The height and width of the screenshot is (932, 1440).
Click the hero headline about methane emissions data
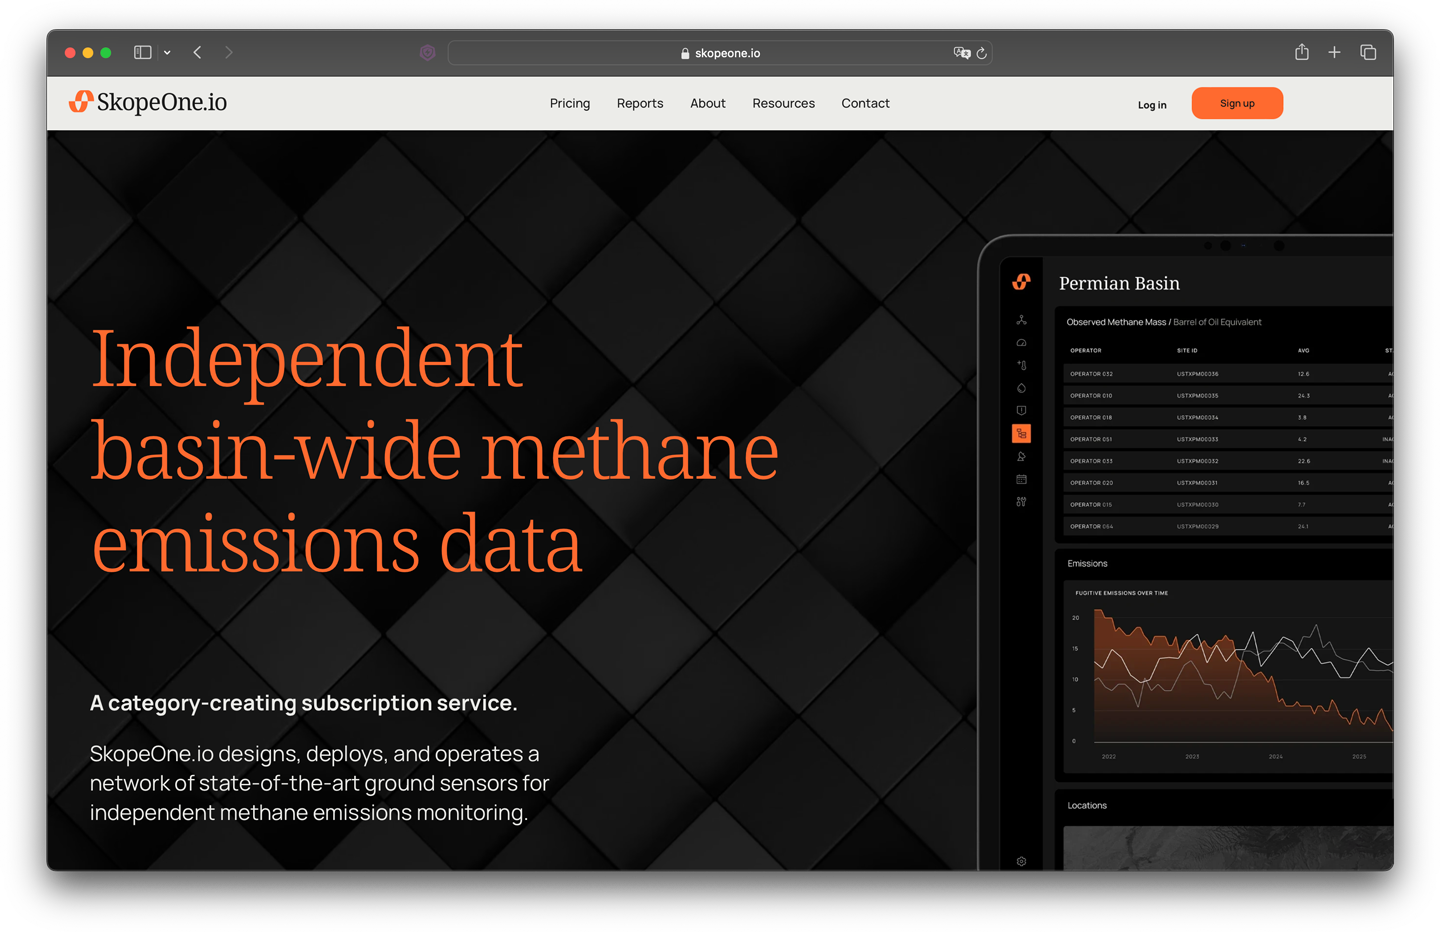pos(435,450)
